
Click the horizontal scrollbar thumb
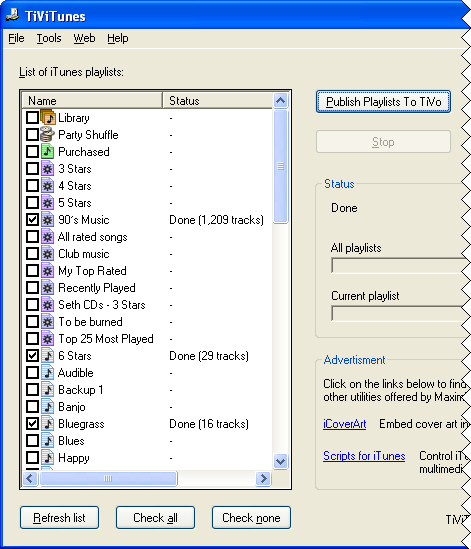[x=109, y=478]
